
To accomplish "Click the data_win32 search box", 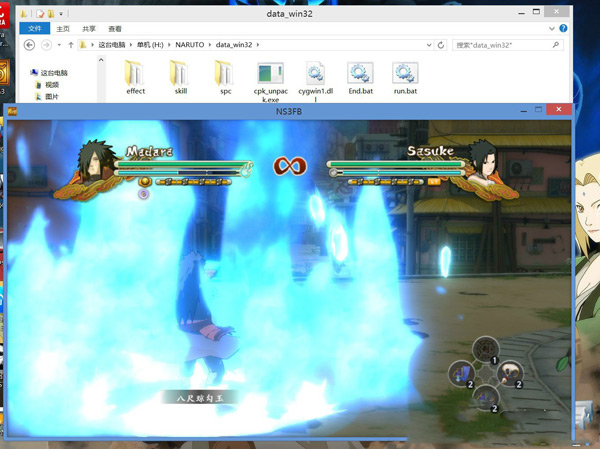I will tap(507, 45).
